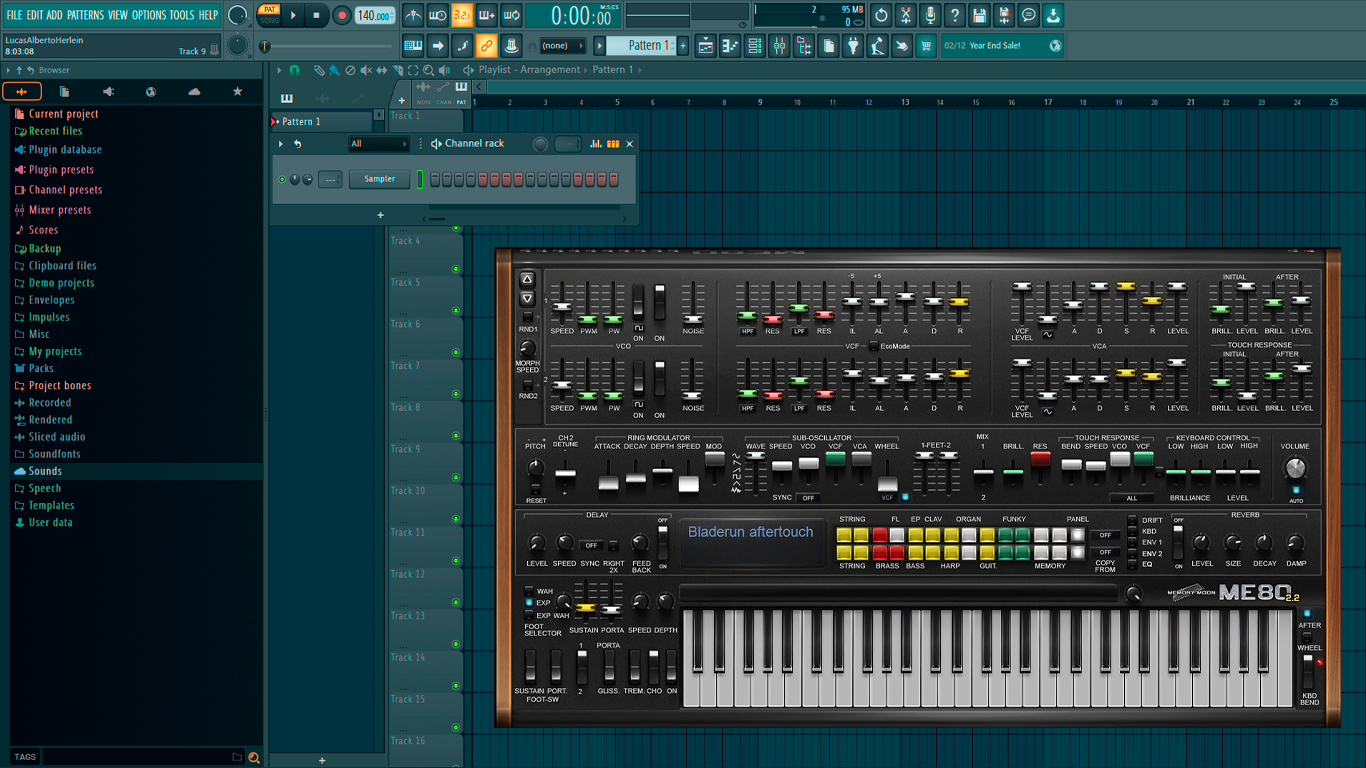The image size is (1366, 768).
Task: Click ME80 RND1 randomize button
Action: [527, 318]
